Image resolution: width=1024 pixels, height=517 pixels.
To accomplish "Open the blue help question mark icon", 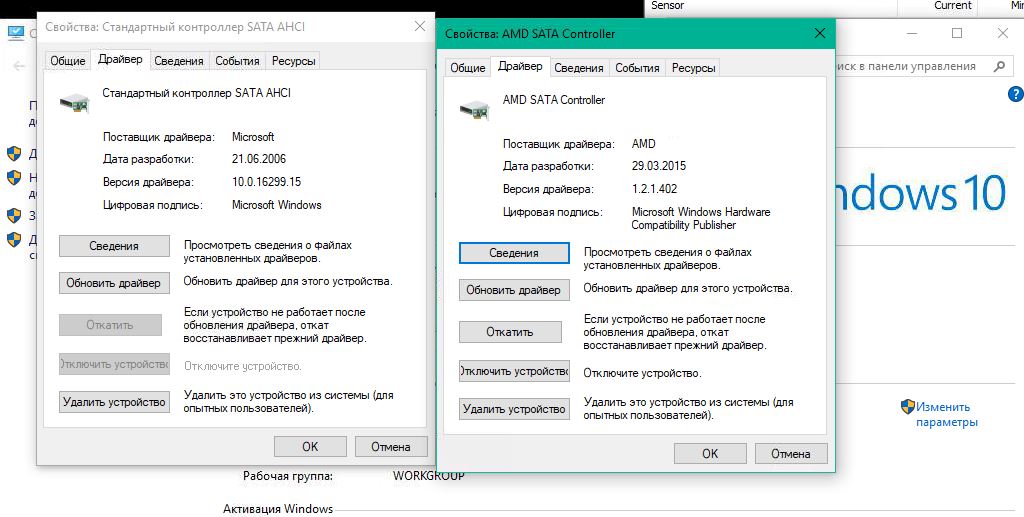I will click(1016, 94).
